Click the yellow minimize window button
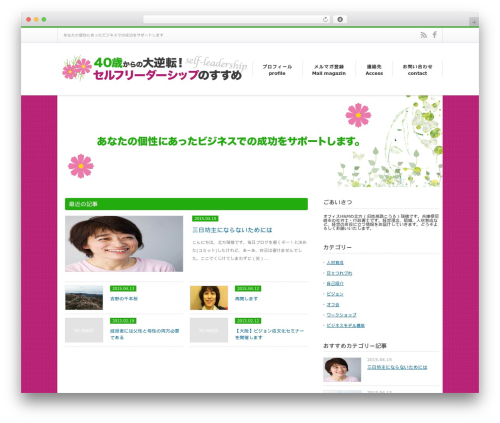The width and height of the screenshot is (500, 423). point(36,19)
